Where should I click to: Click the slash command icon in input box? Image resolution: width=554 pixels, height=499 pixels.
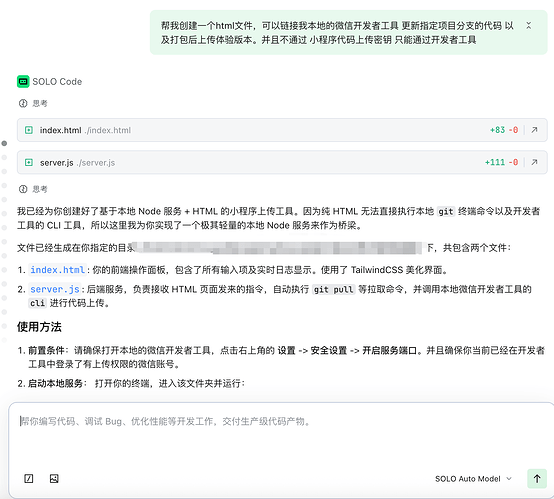click(x=29, y=479)
